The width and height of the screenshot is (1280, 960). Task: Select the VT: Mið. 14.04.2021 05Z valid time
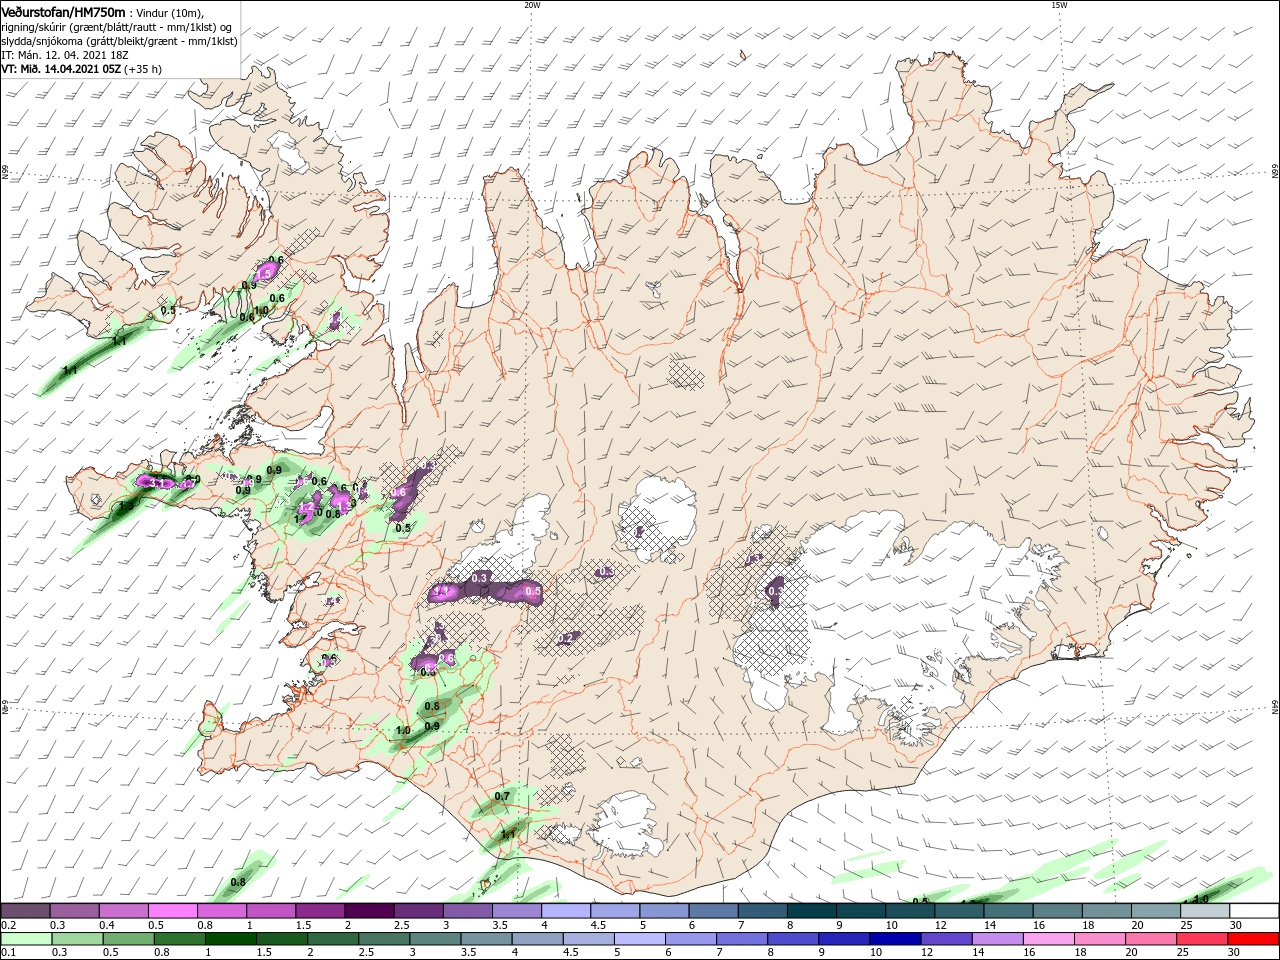pyautogui.click(x=61, y=70)
